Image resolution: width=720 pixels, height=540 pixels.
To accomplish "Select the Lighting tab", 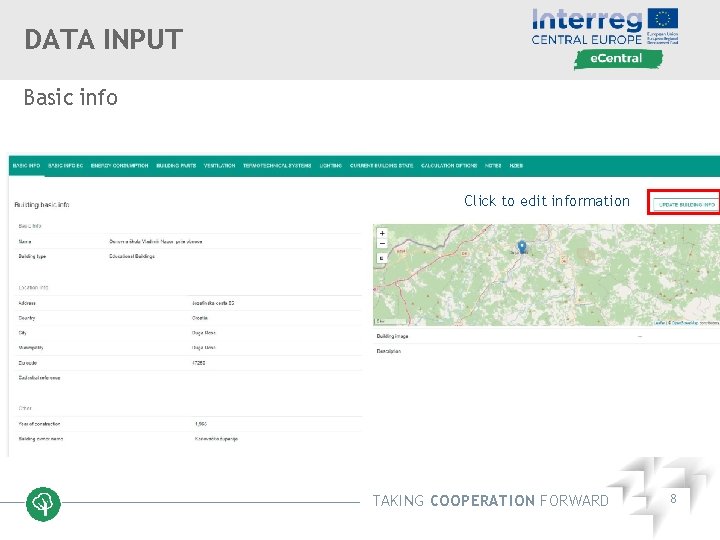I will click(331, 166).
